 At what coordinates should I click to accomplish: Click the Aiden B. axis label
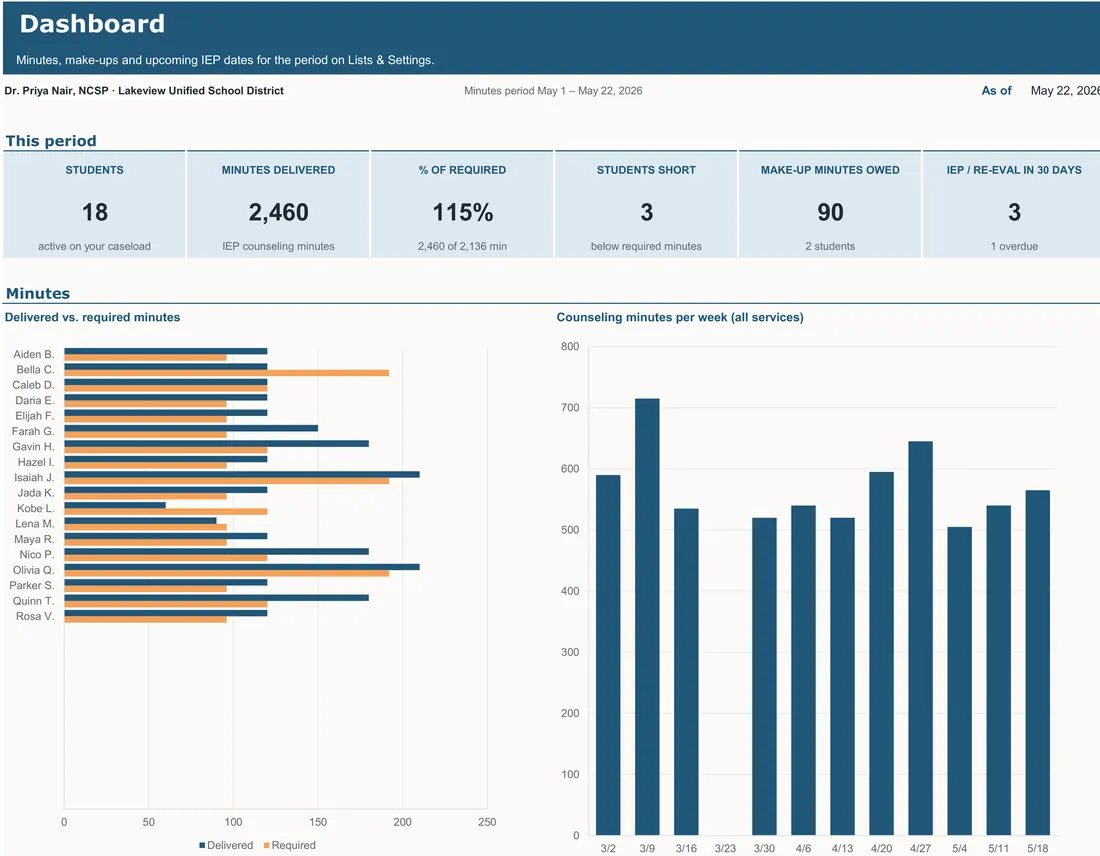pos(34,354)
